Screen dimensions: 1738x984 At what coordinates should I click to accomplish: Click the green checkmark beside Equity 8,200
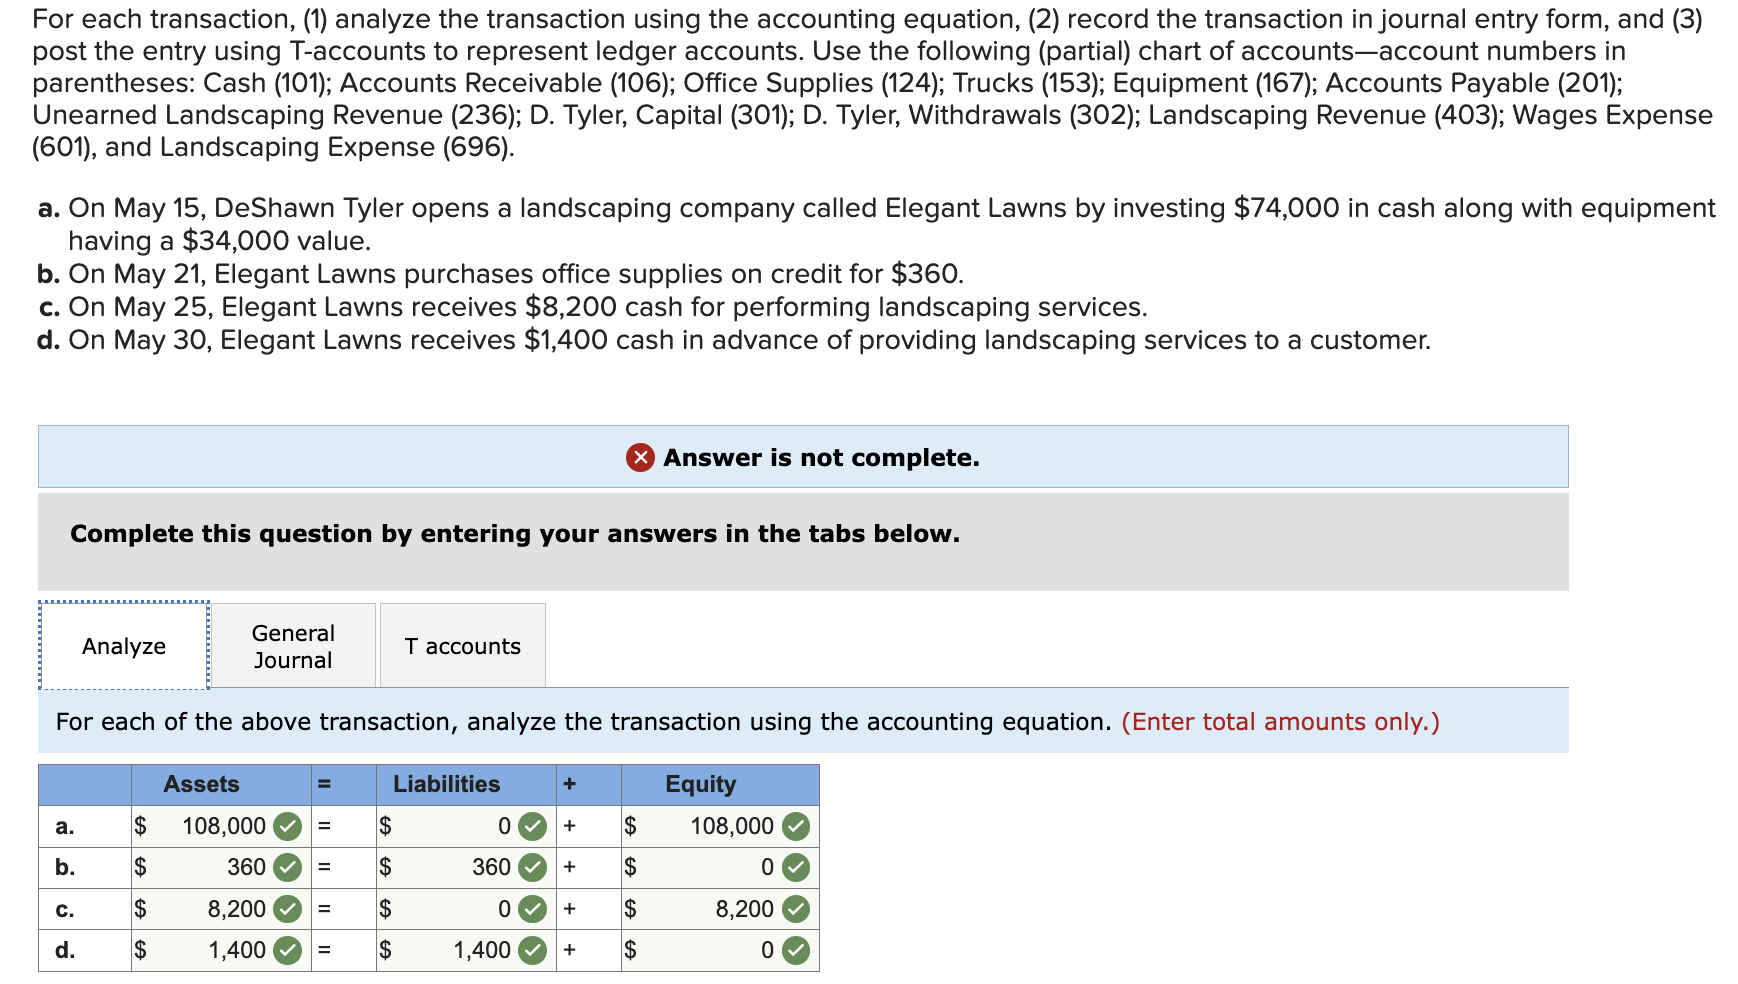pyautogui.click(x=795, y=908)
